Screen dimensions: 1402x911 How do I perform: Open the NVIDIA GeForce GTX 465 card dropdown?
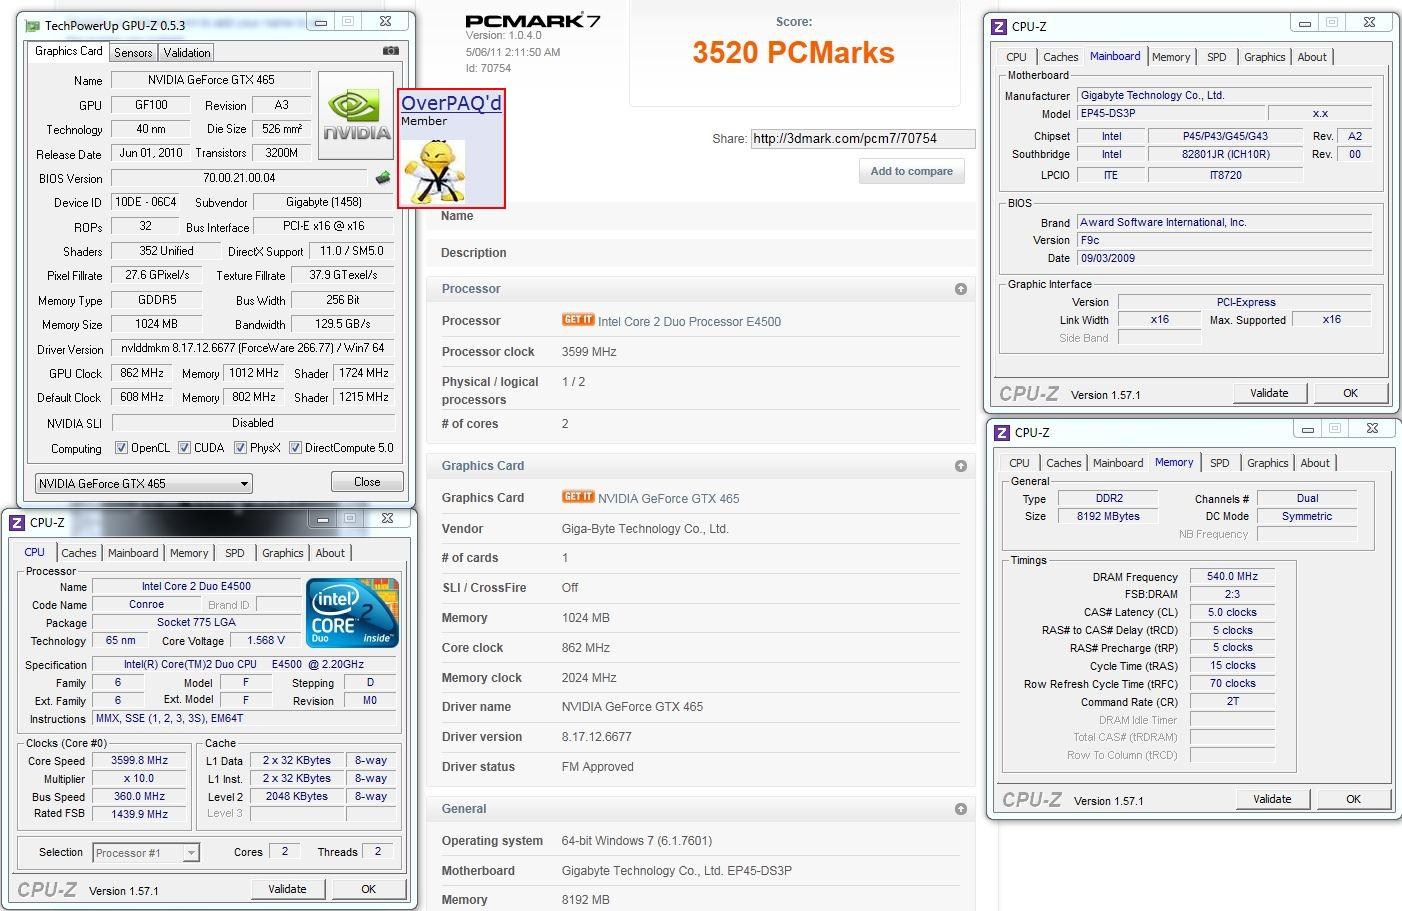(143, 484)
